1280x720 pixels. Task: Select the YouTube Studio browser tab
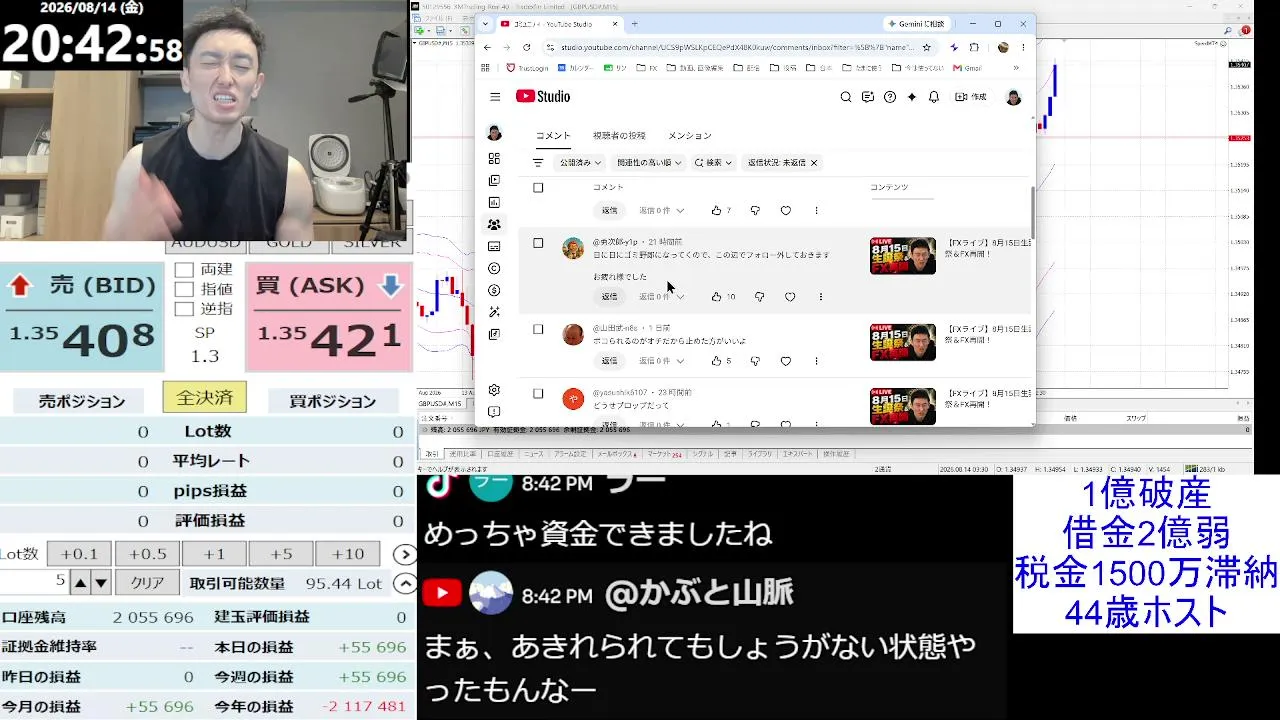click(x=558, y=23)
